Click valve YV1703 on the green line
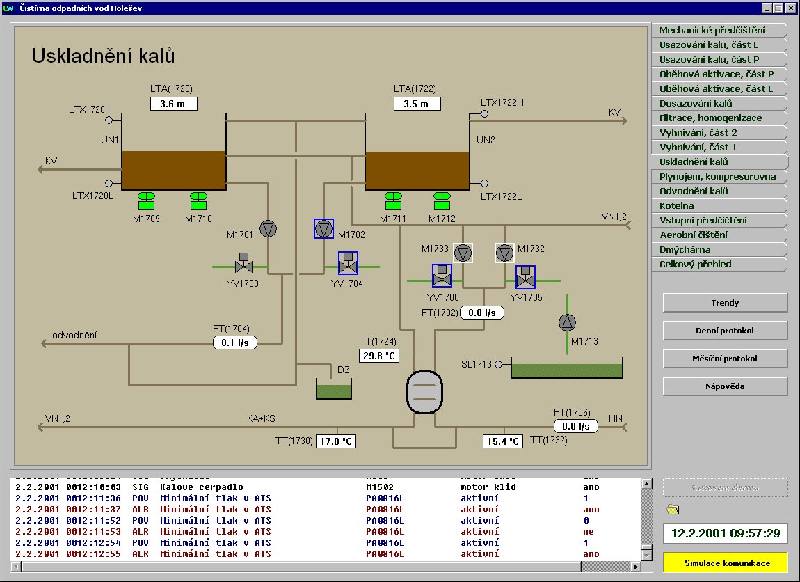800x582 pixels. (x=241, y=265)
